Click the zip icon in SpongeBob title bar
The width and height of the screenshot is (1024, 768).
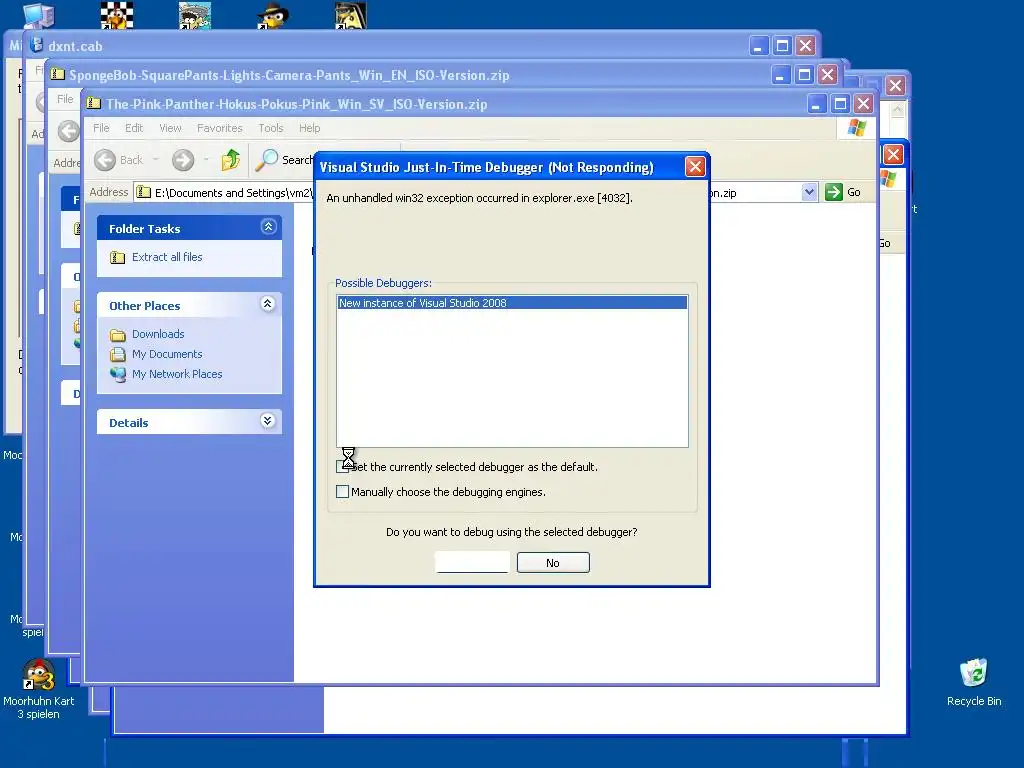pyautogui.click(x=57, y=74)
